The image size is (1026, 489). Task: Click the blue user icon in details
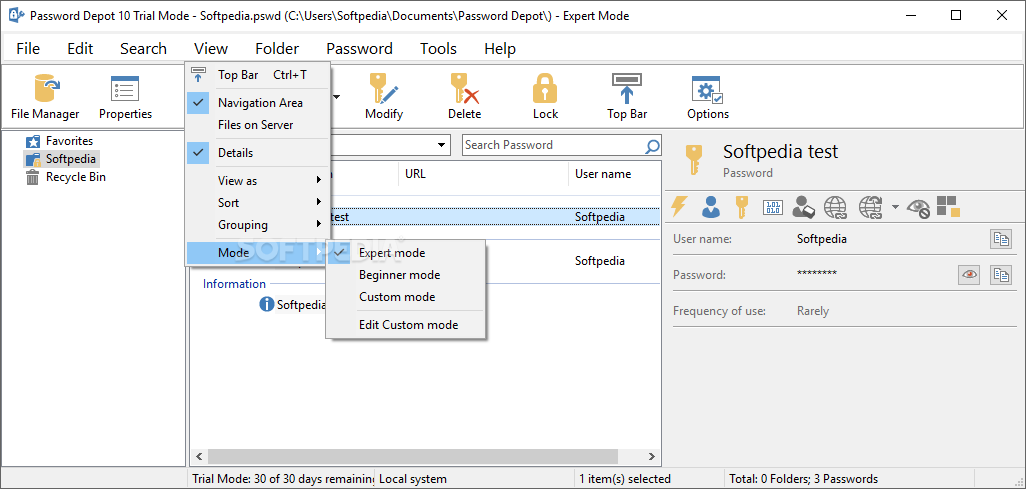pos(711,207)
